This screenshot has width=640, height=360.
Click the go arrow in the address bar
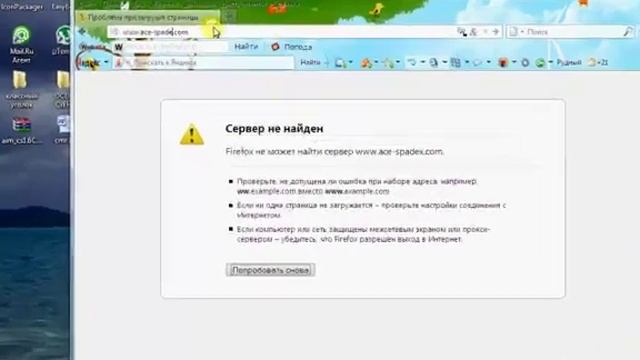pos(496,32)
